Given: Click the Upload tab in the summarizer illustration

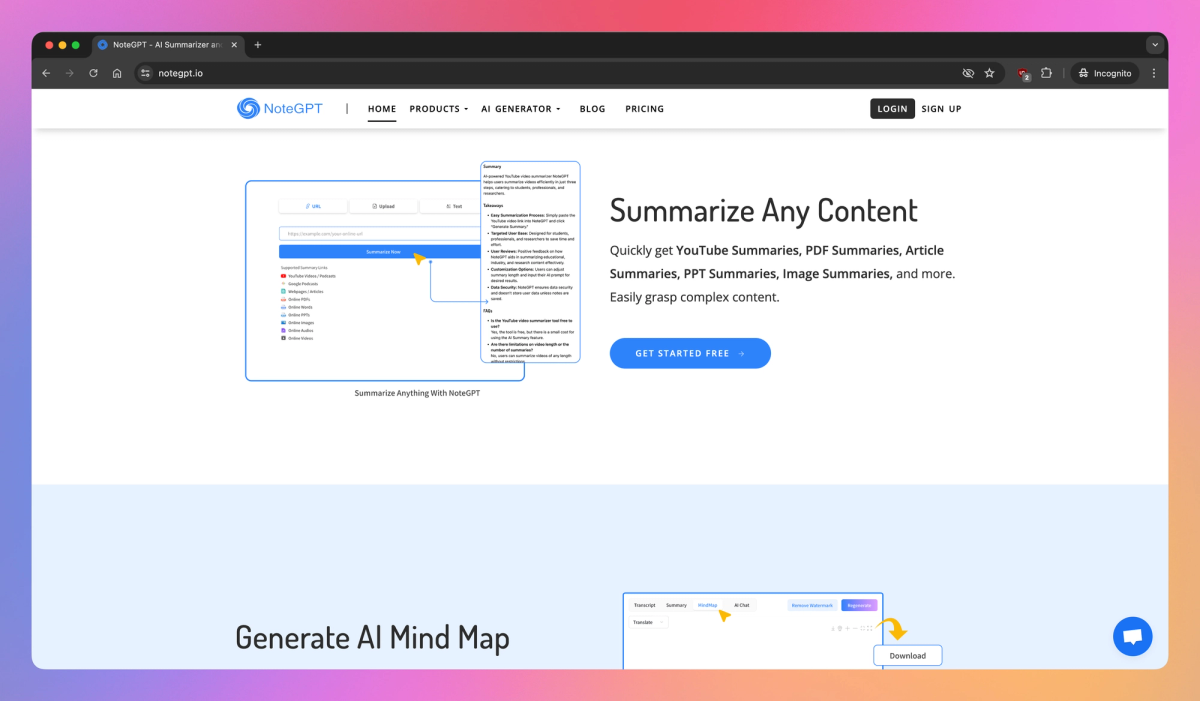Looking at the screenshot, I should (x=383, y=206).
